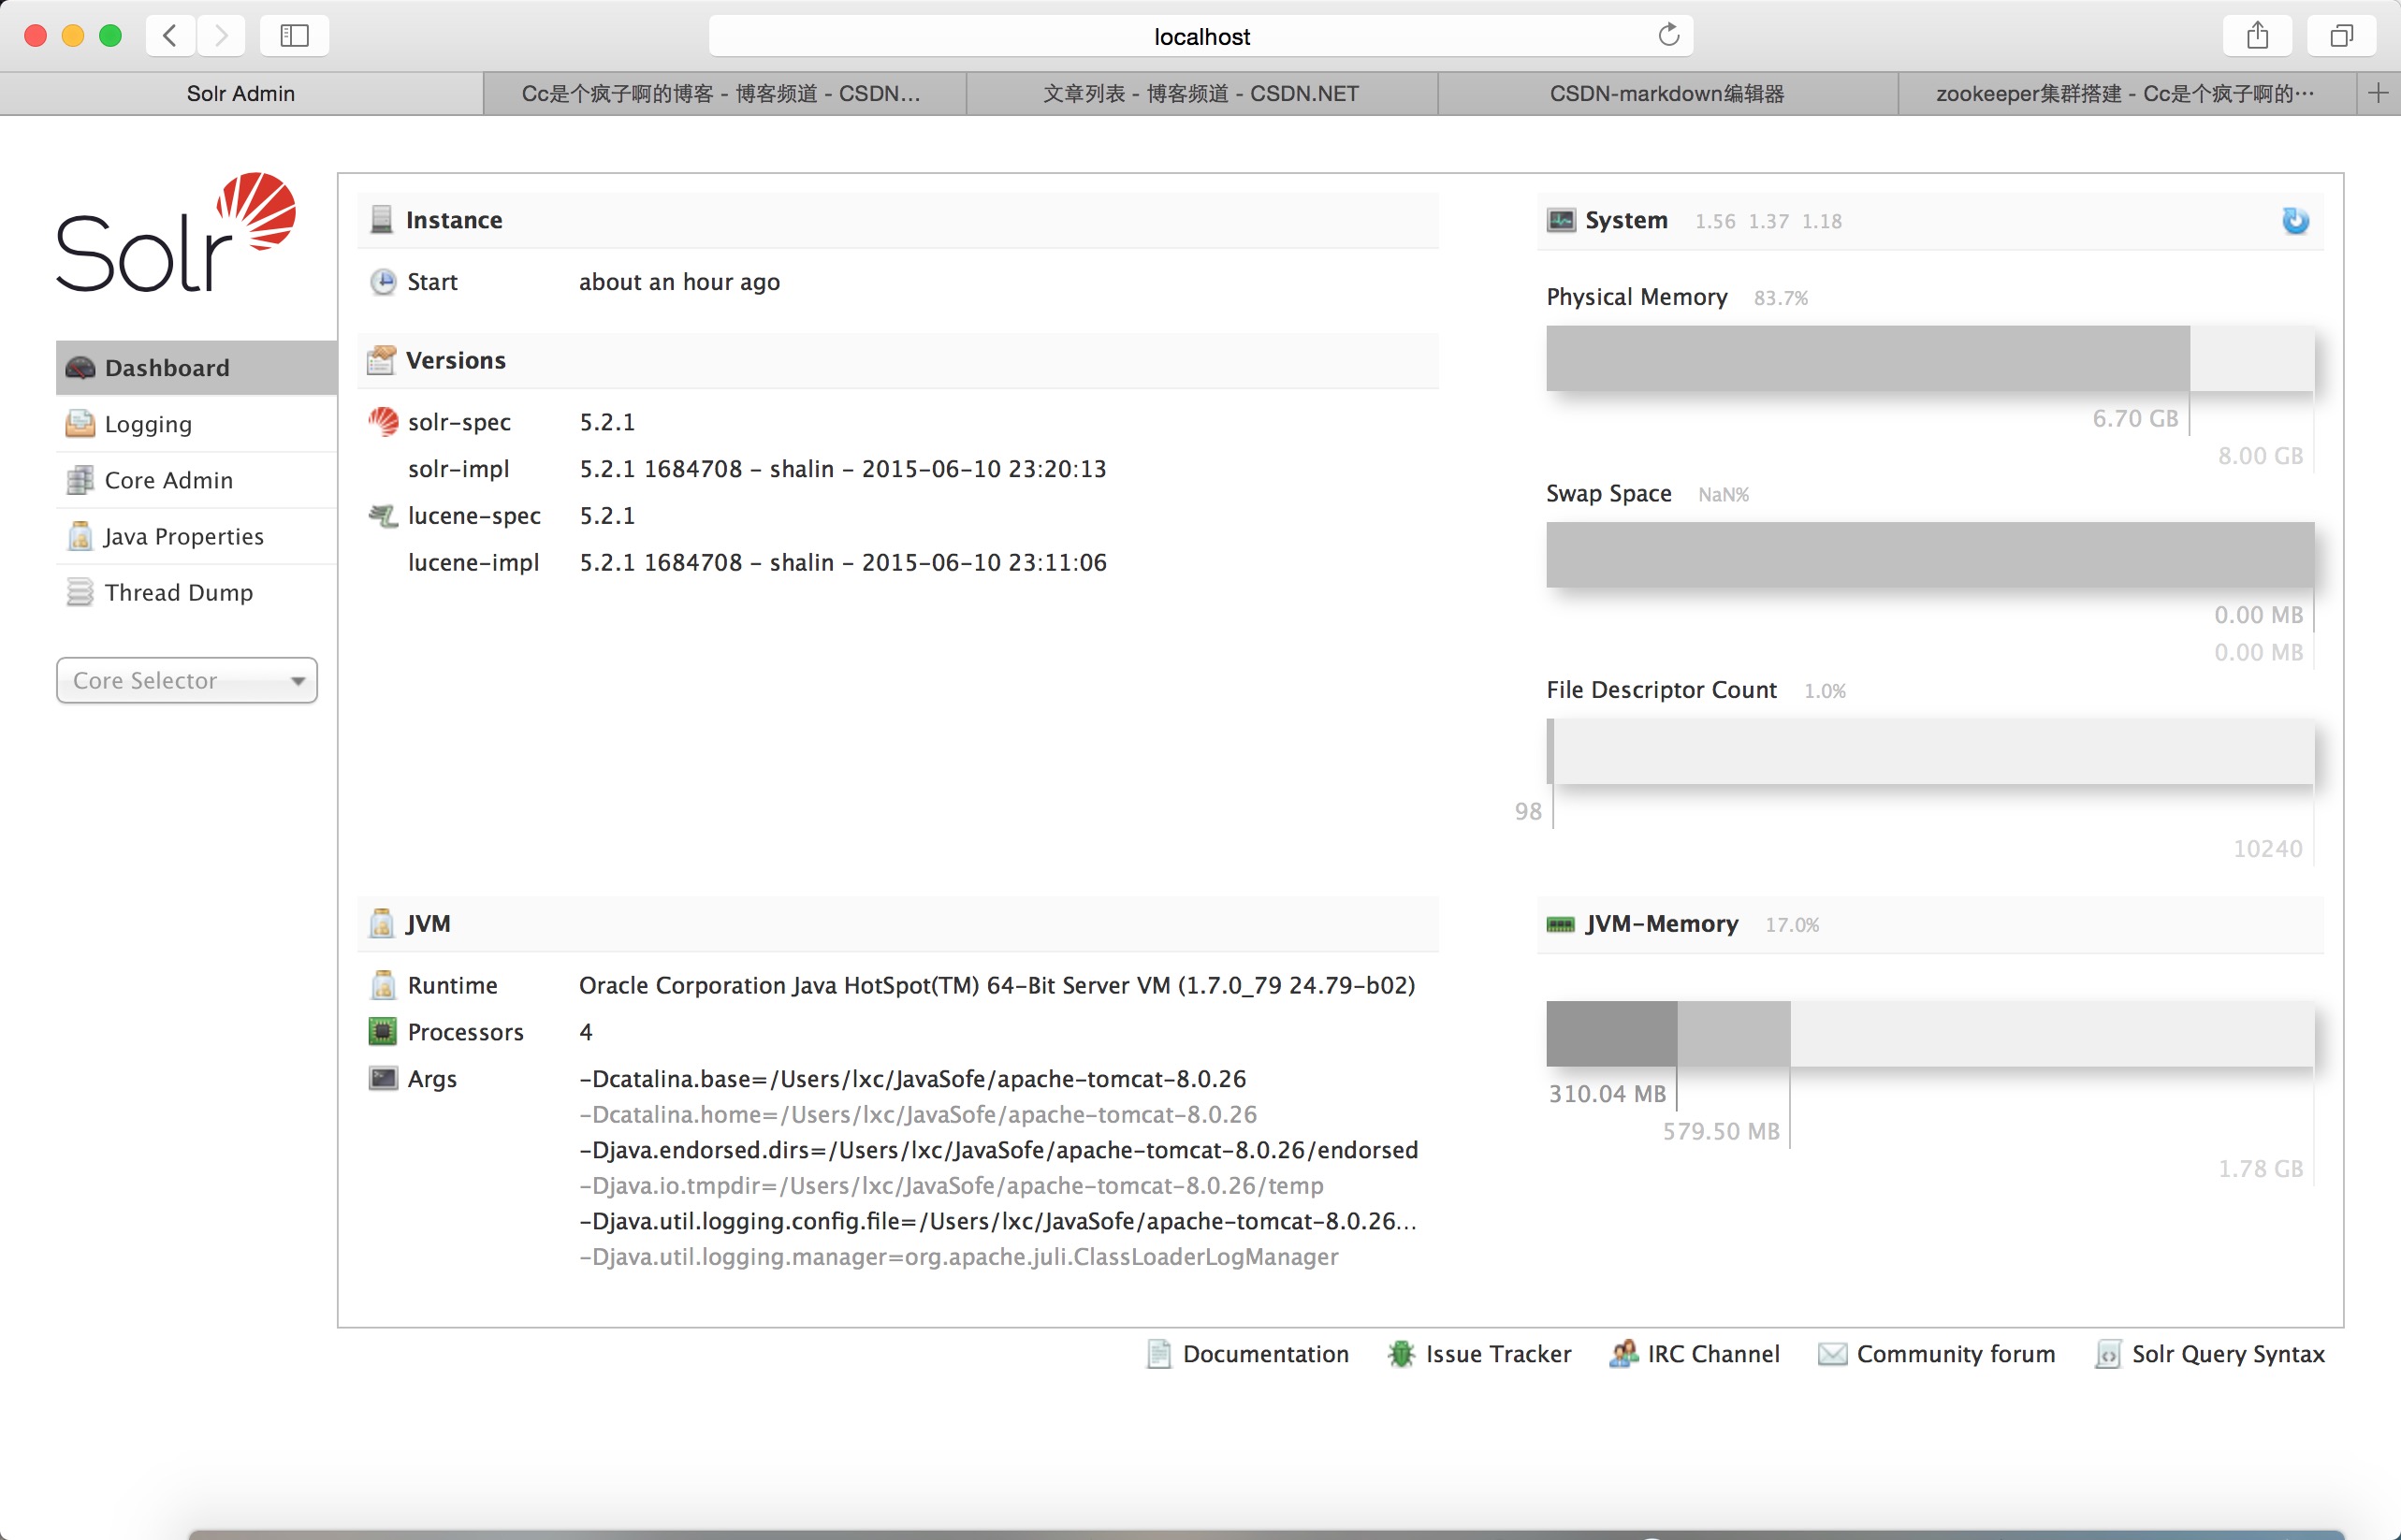2401x1540 pixels.
Task: Click the Logging icon in sidebar
Action: click(80, 424)
